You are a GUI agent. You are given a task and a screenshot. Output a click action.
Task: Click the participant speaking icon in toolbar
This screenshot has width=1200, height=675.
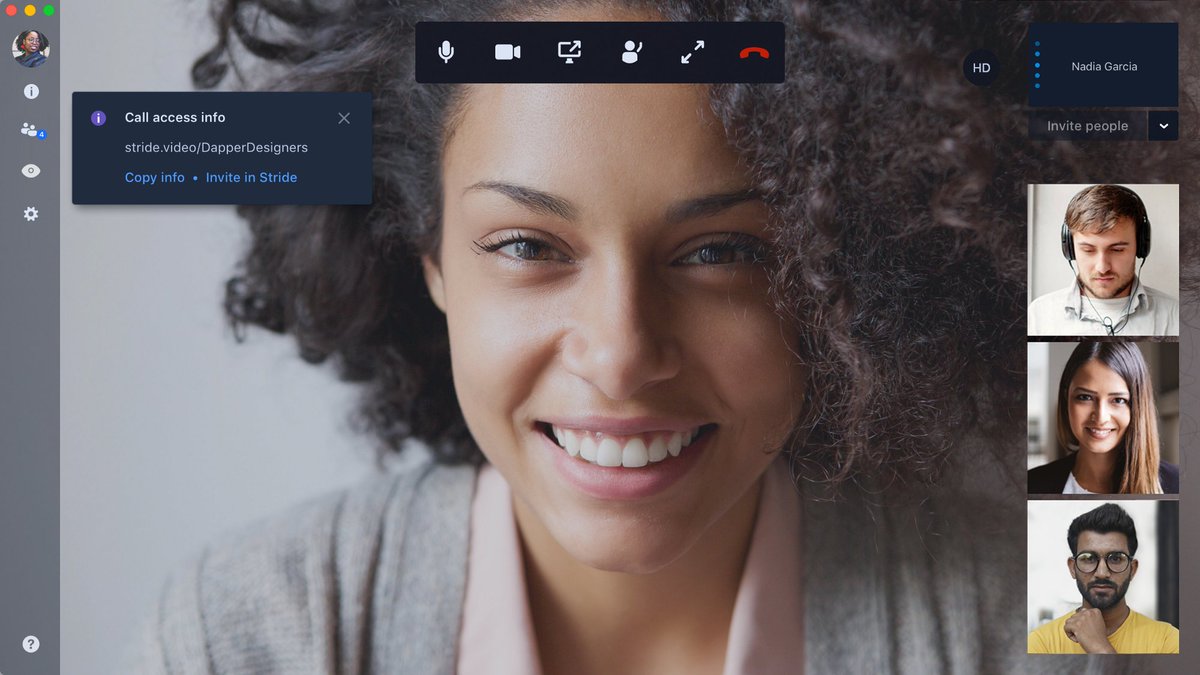[631, 52]
